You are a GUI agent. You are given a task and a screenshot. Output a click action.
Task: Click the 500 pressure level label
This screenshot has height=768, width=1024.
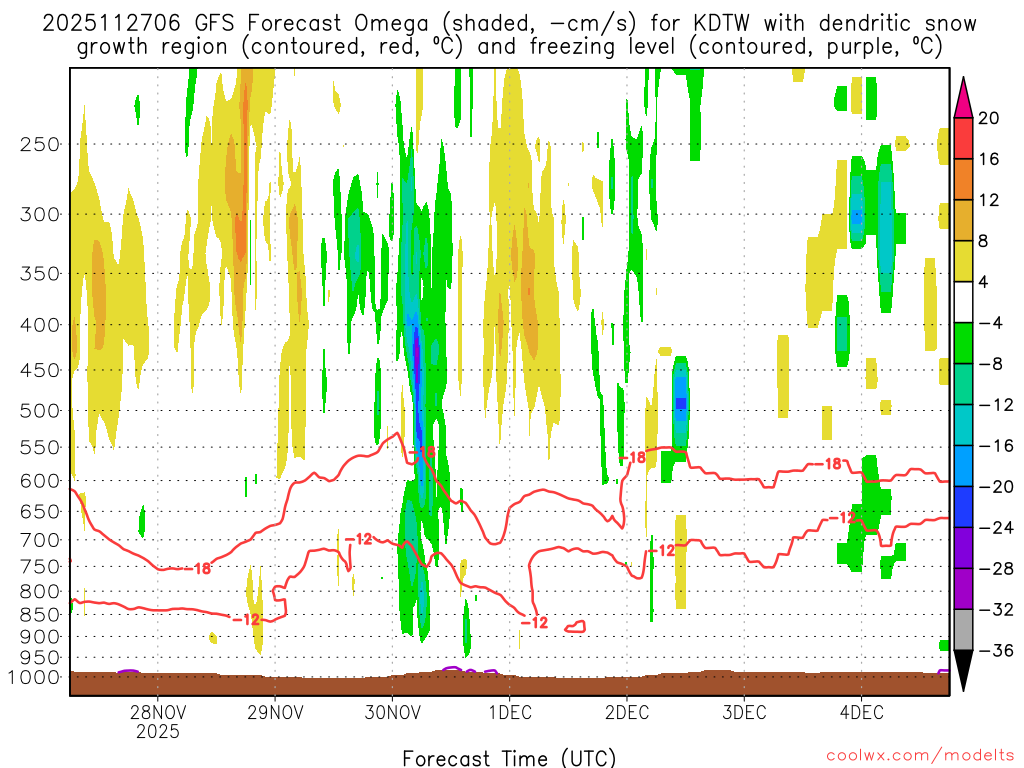pyautogui.click(x=40, y=411)
